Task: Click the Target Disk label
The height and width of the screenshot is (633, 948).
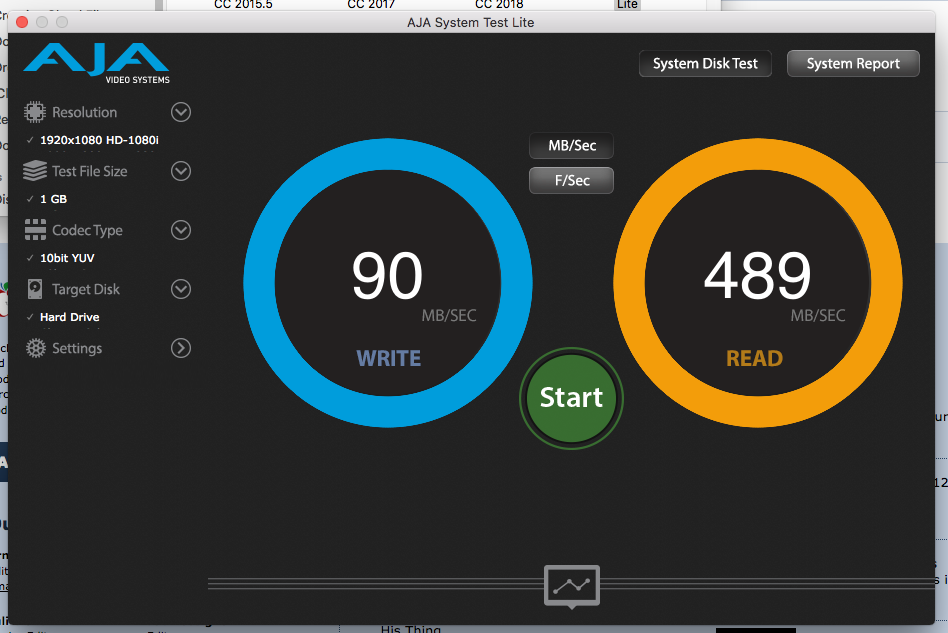Action: pos(86,290)
